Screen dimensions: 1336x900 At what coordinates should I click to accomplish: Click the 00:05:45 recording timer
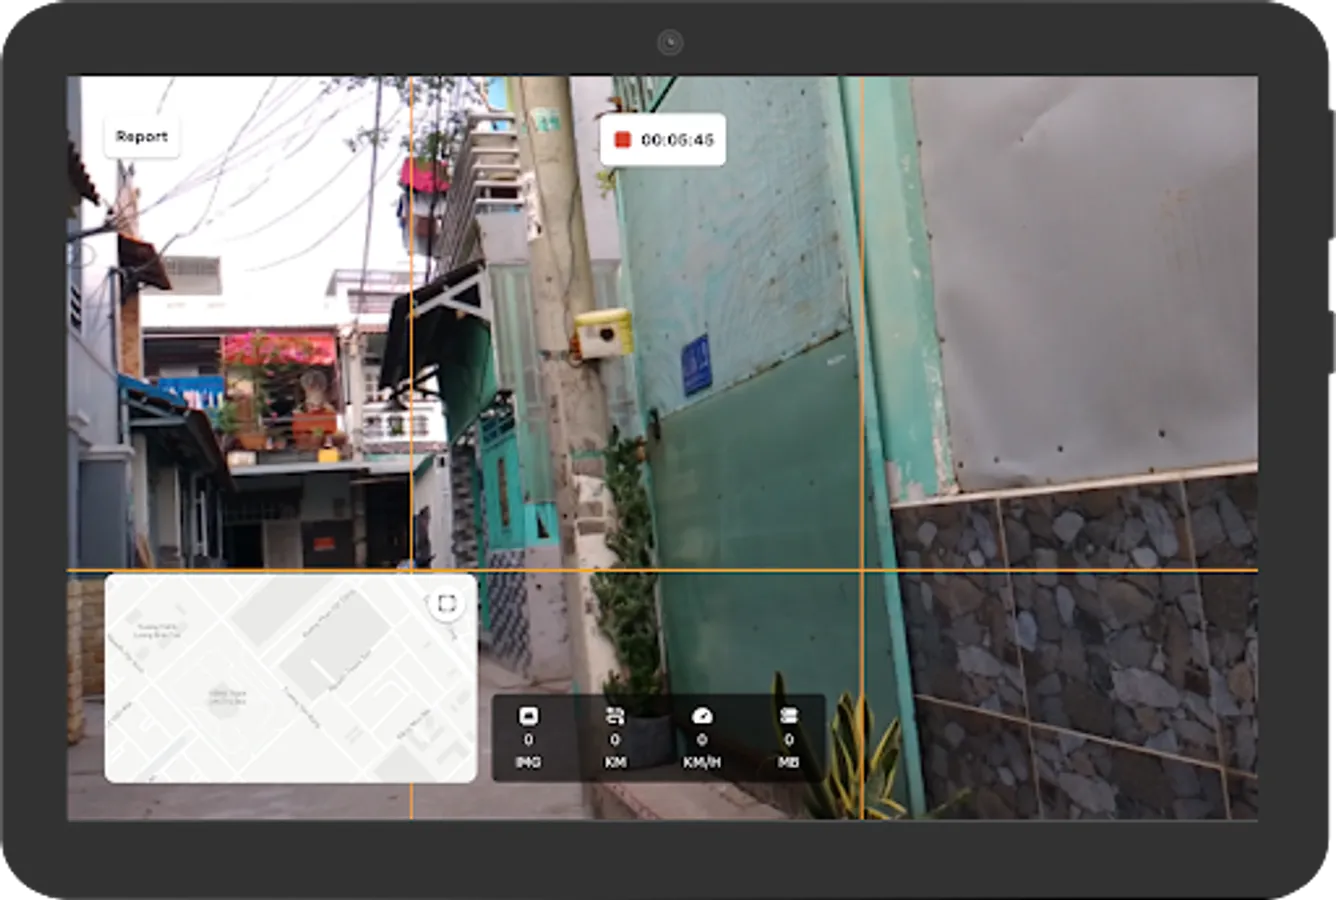coord(677,140)
